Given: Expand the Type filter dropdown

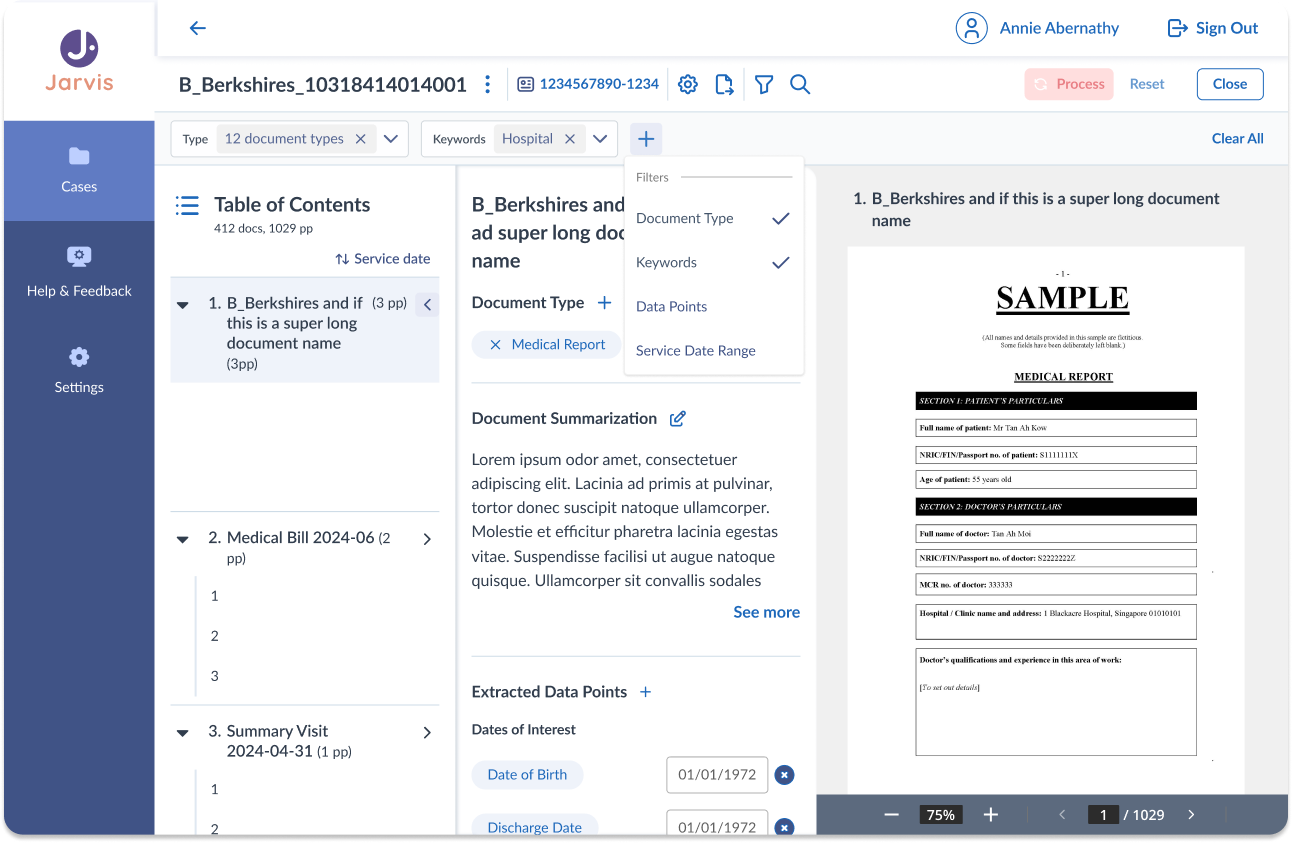Looking at the screenshot, I should tap(391, 139).
